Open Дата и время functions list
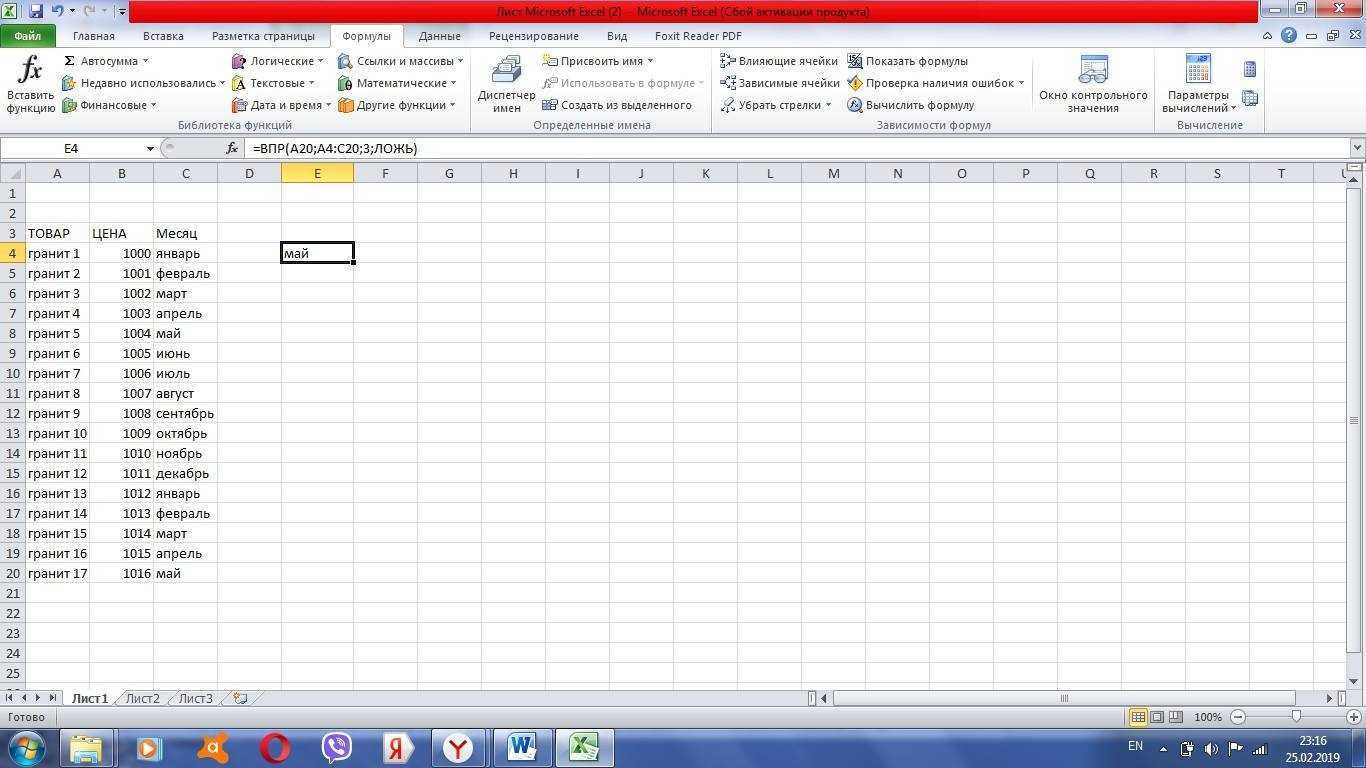Screen dimensions: 1366x768 (281, 105)
